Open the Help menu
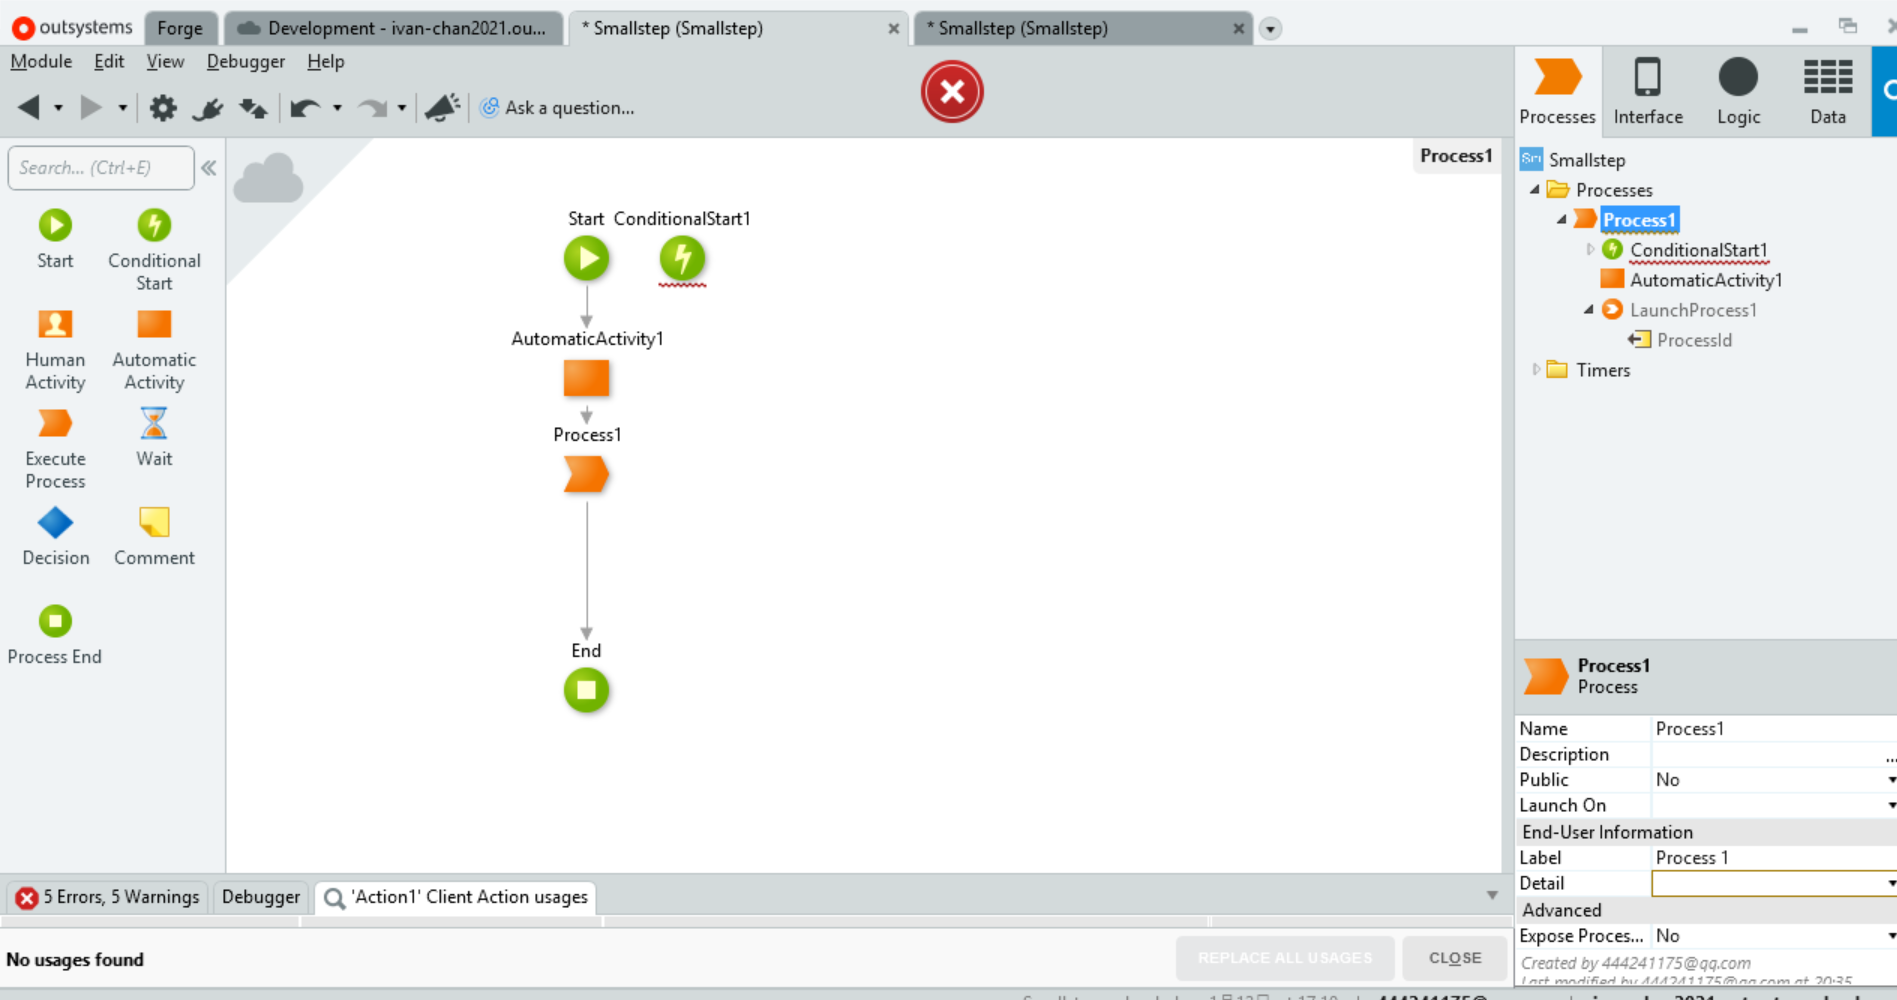Image resolution: width=1897 pixels, height=1000 pixels. pos(325,61)
